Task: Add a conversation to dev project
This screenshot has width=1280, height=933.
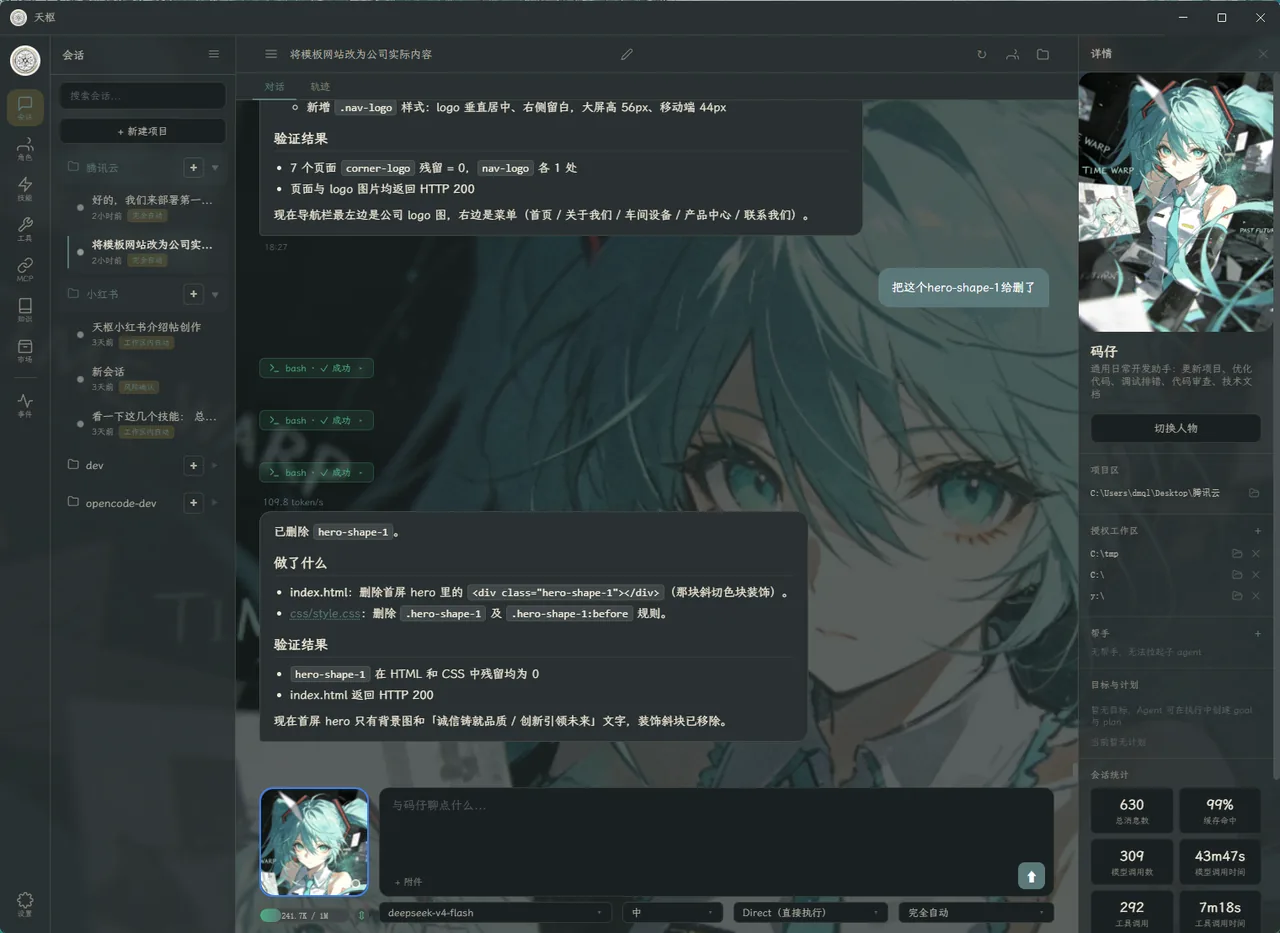Action: click(x=194, y=465)
